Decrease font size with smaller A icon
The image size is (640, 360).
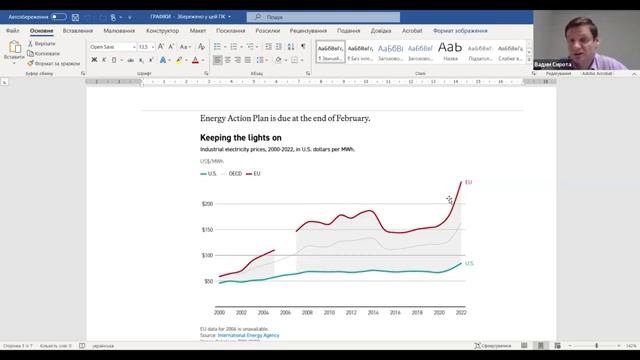click(x=171, y=47)
